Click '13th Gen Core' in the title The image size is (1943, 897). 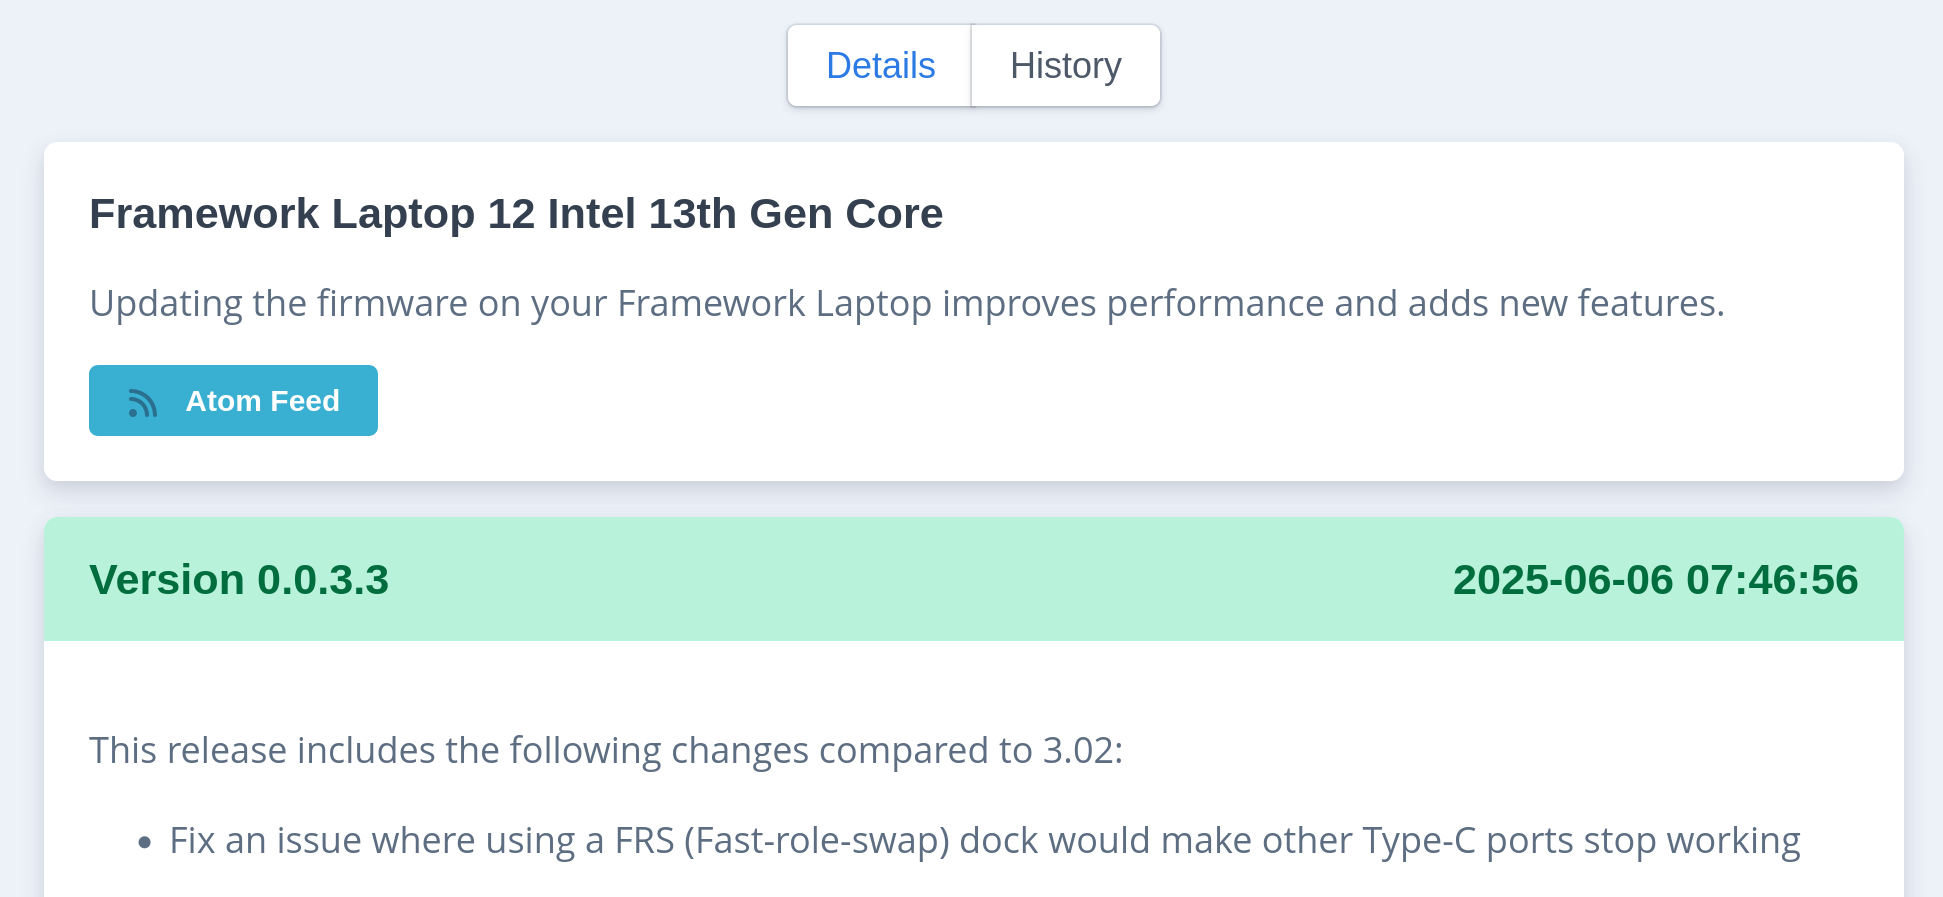tap(796, 214)
